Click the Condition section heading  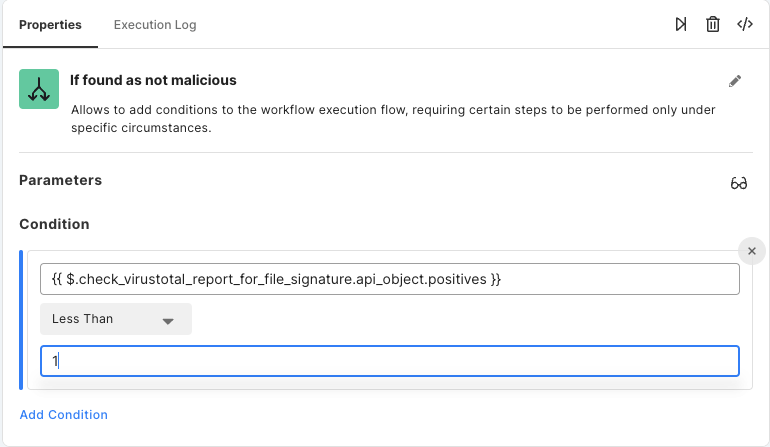(x=54, y=224)
